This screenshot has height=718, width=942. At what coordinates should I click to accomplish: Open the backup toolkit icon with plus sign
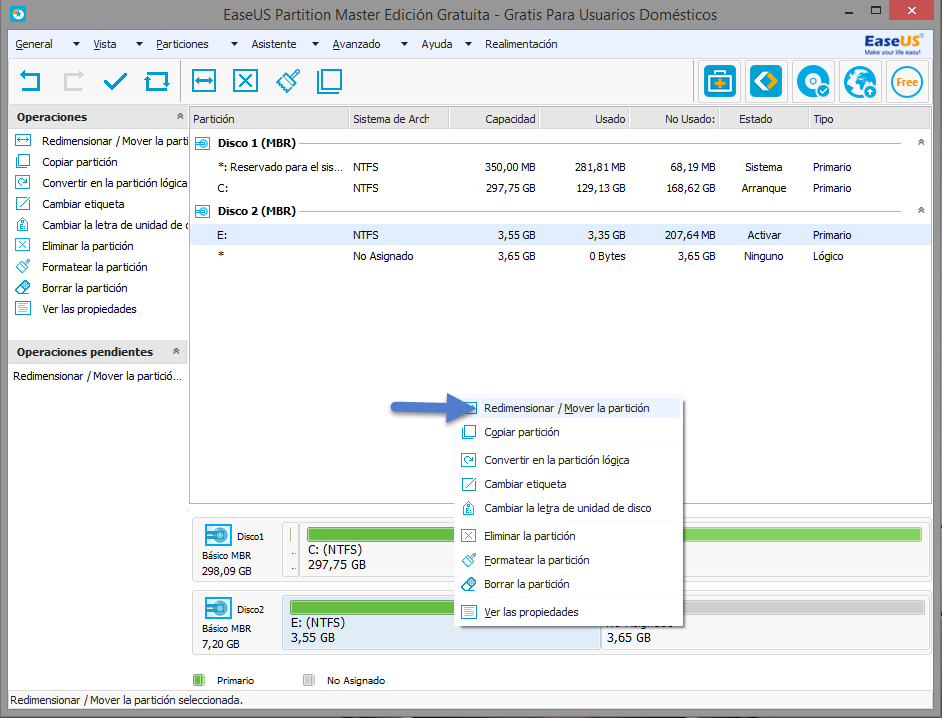coord(719,81)
